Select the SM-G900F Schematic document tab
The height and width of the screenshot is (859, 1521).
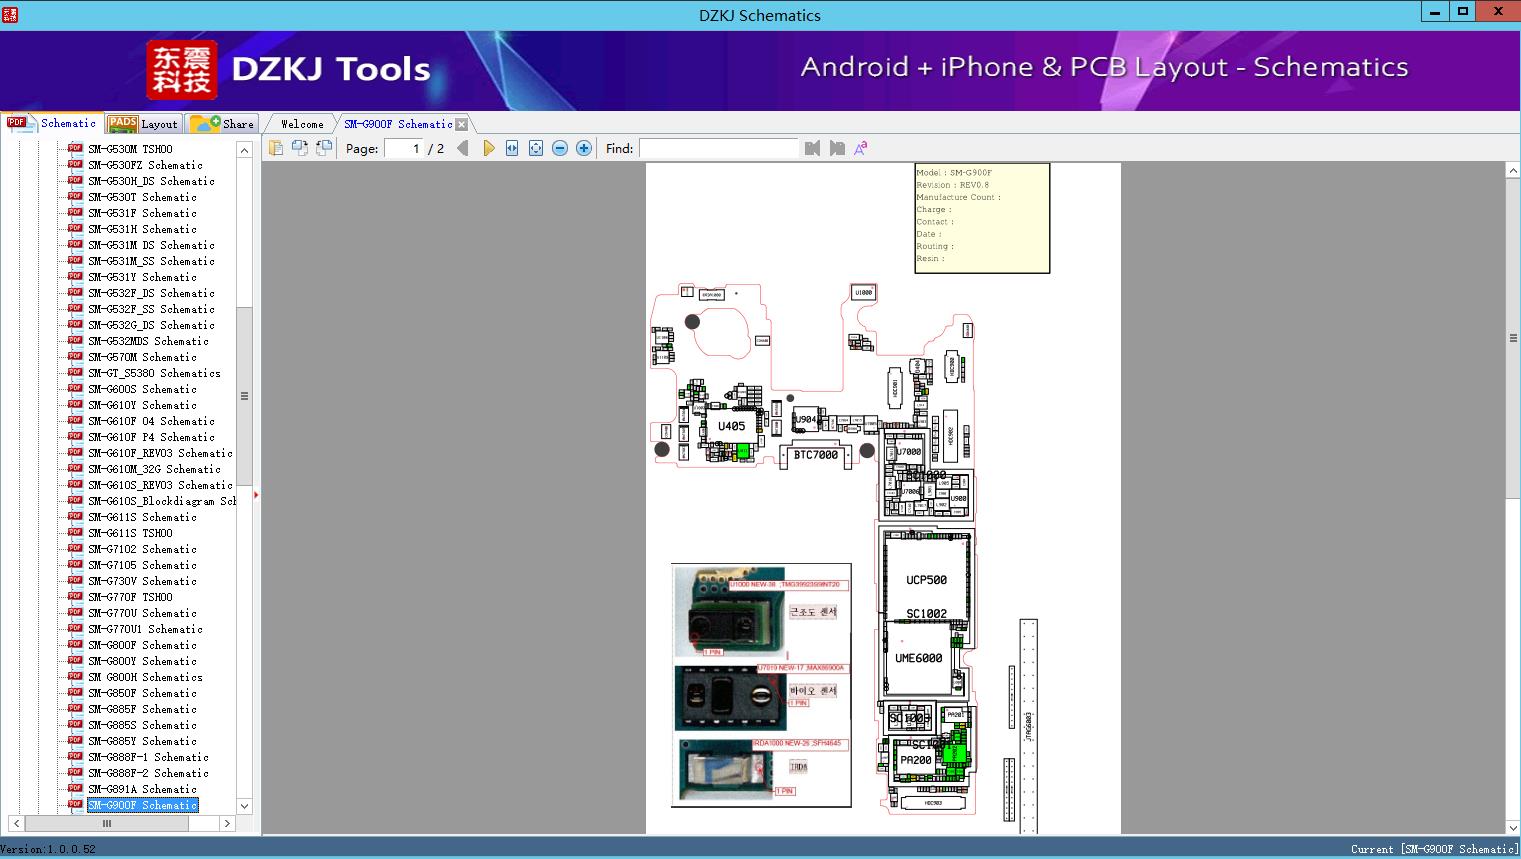tap(398, 124)
